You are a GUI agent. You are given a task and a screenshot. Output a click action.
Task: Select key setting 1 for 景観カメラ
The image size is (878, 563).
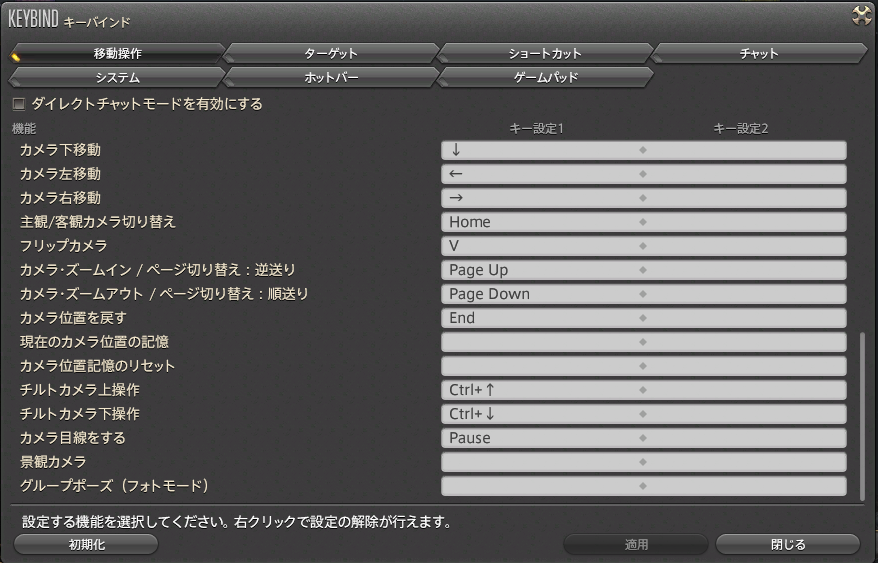542,462
